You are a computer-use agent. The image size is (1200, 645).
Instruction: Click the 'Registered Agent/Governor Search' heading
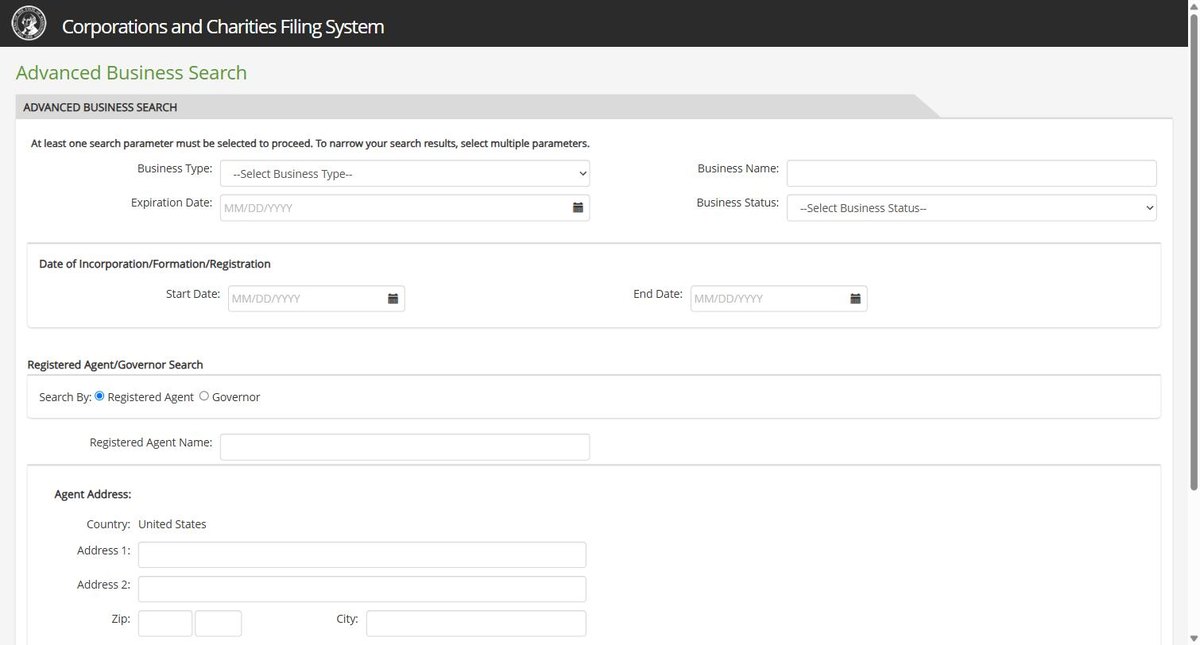(115, 365)
